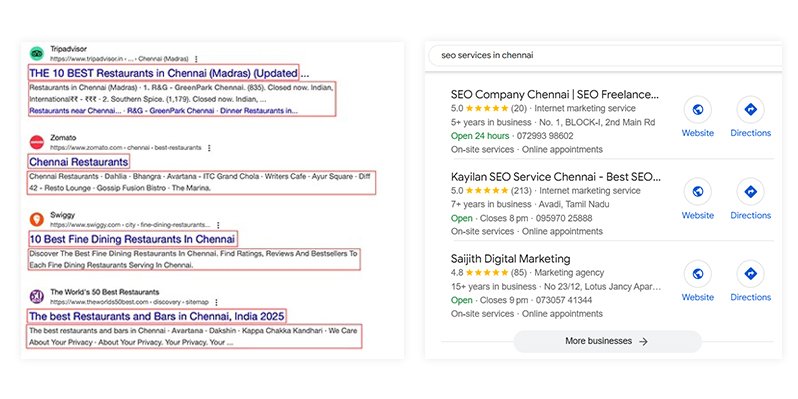
Task: Click the 'Website' label for Saijith Digital Marketing
Action: [698, 297]
